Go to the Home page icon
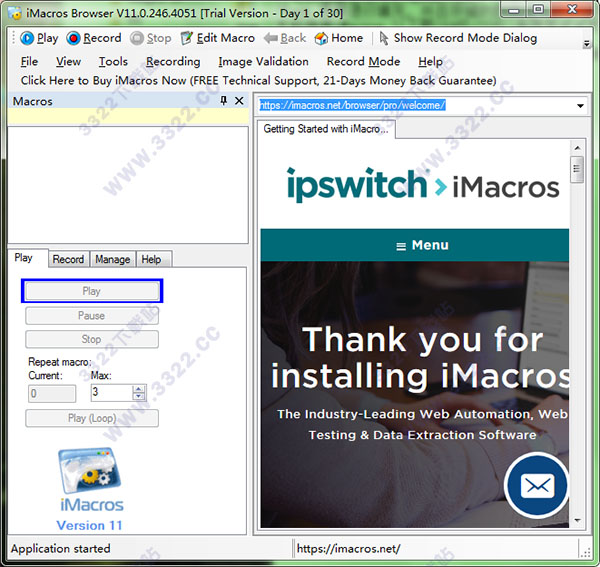Image resolution: width=600 pixels, height=567 pixels. coord(321,38)
